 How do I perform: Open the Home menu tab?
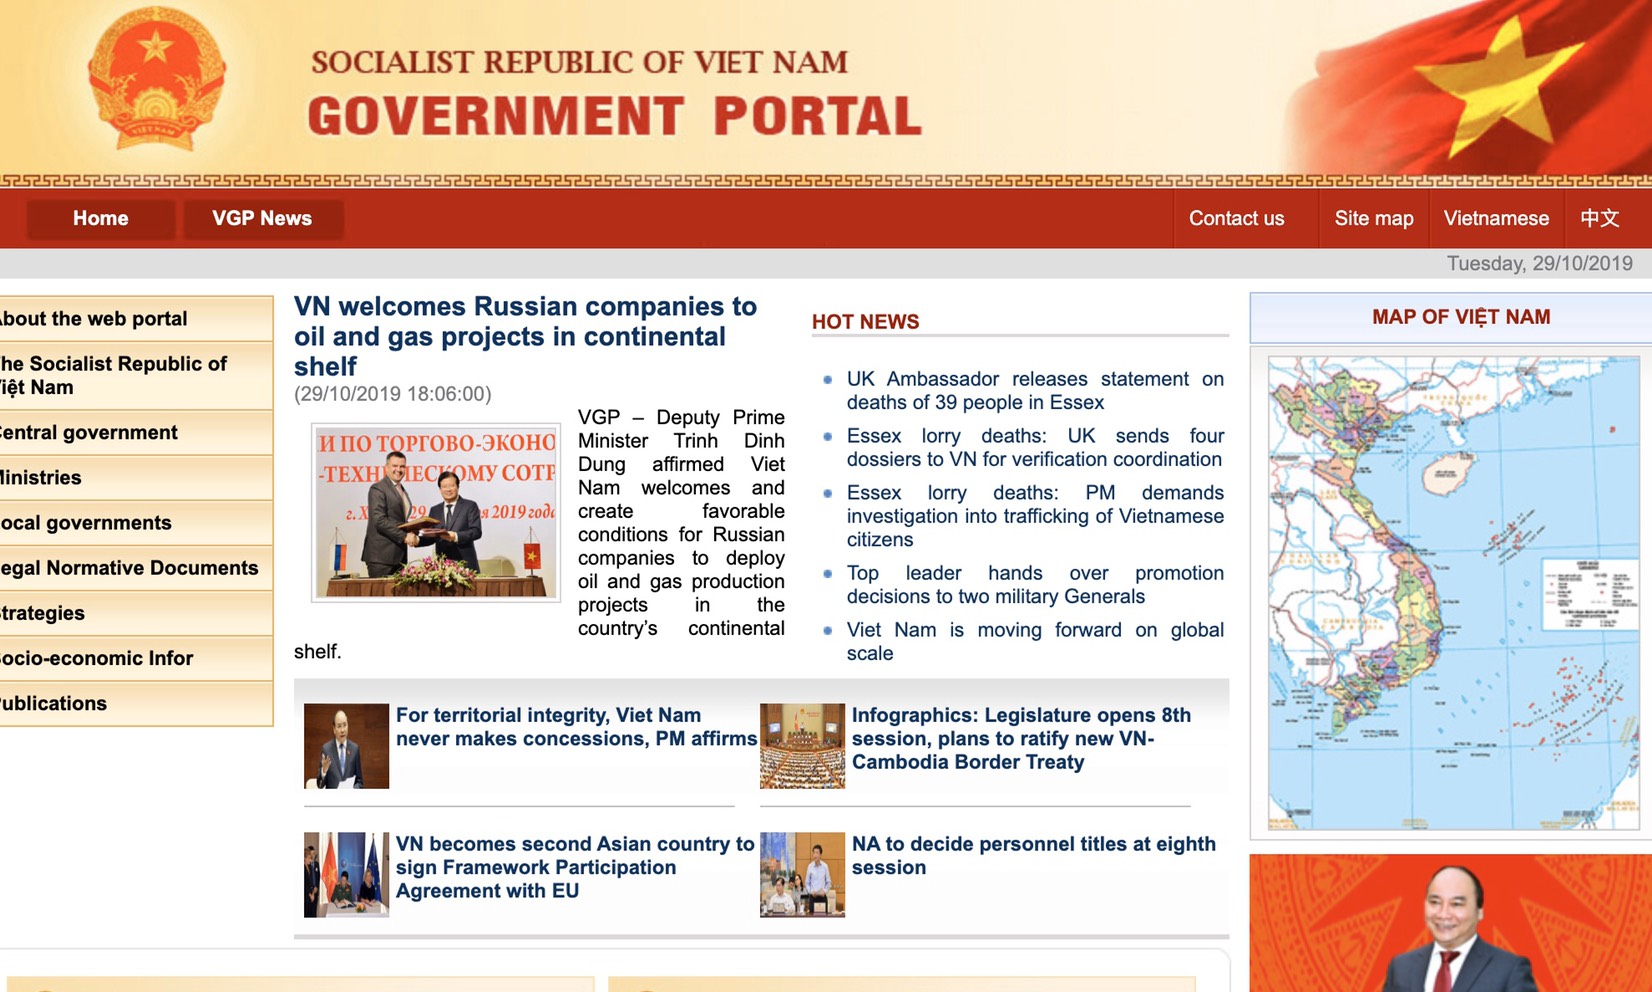(x=101, y=218)
